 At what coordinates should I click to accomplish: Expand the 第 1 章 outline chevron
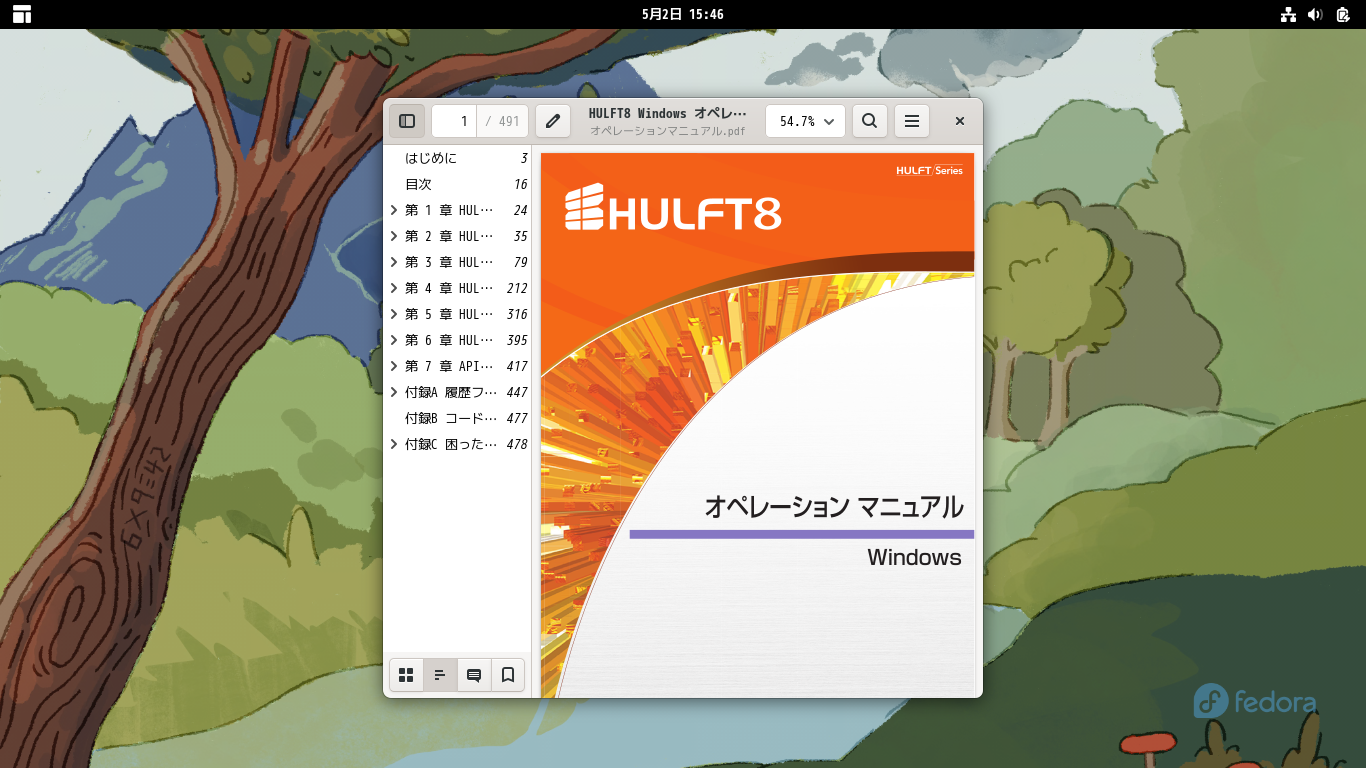[x=394, y=210]
